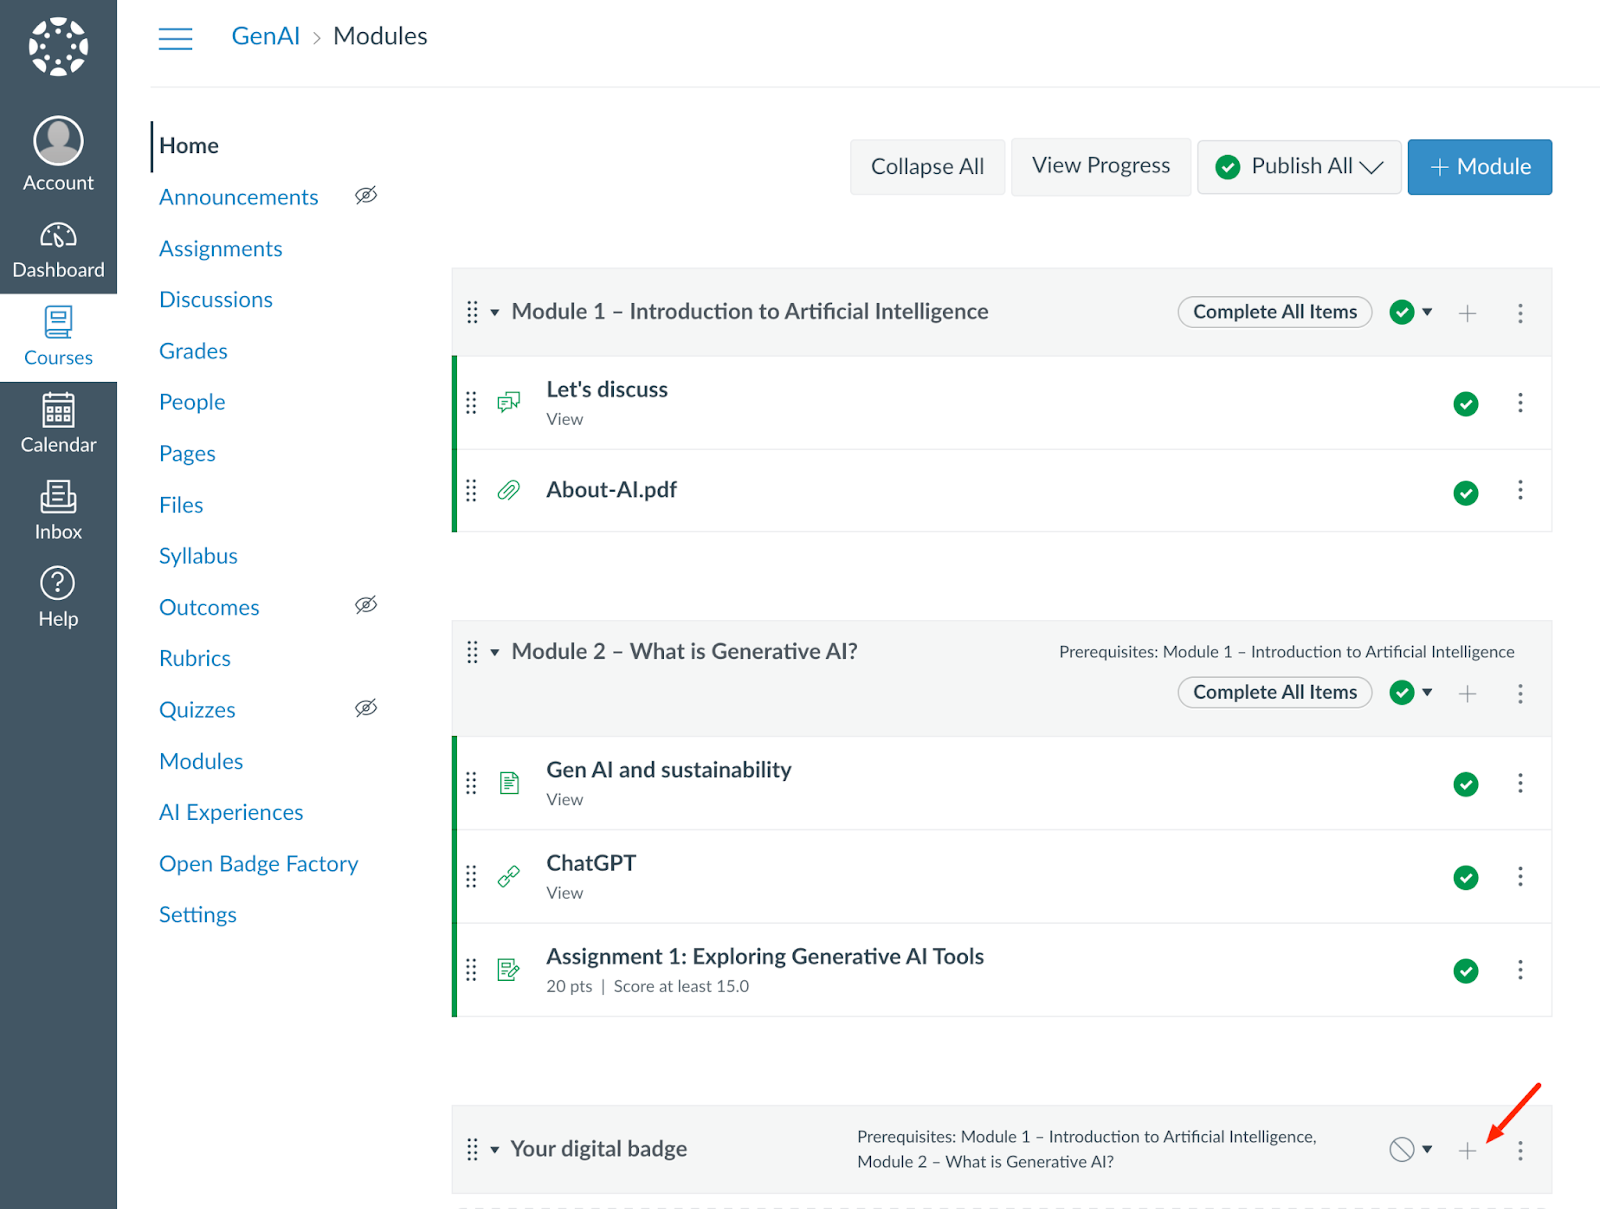Open the Canvas logo home
1600x1209 pixels.
tap(58, 46)
